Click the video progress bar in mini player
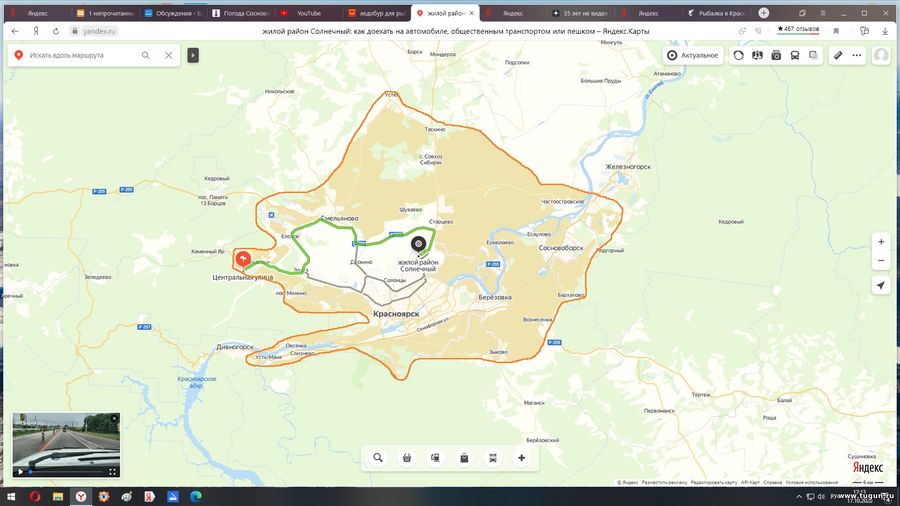 coord(66,472)
